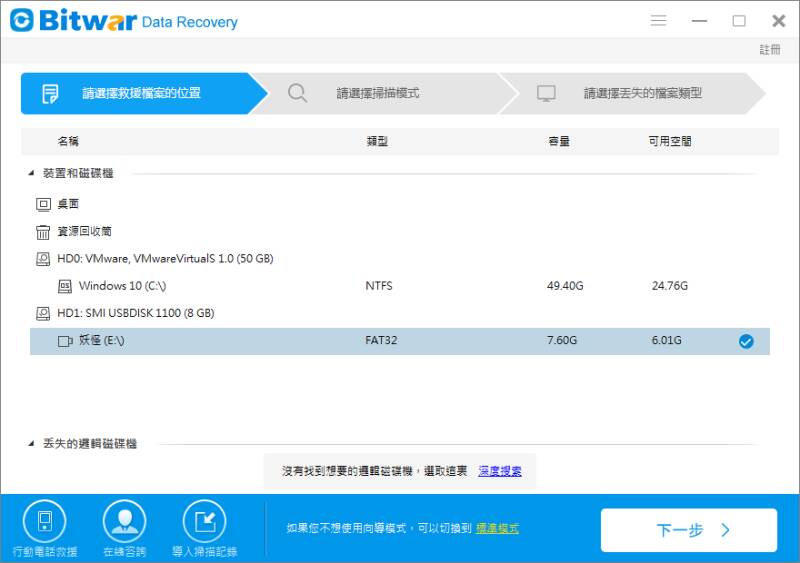Select HD1: SMI USBDISK 1100 disk
The height and width of the screenshot is (563, 800).
pyautogui.click(x=136, y=313)
